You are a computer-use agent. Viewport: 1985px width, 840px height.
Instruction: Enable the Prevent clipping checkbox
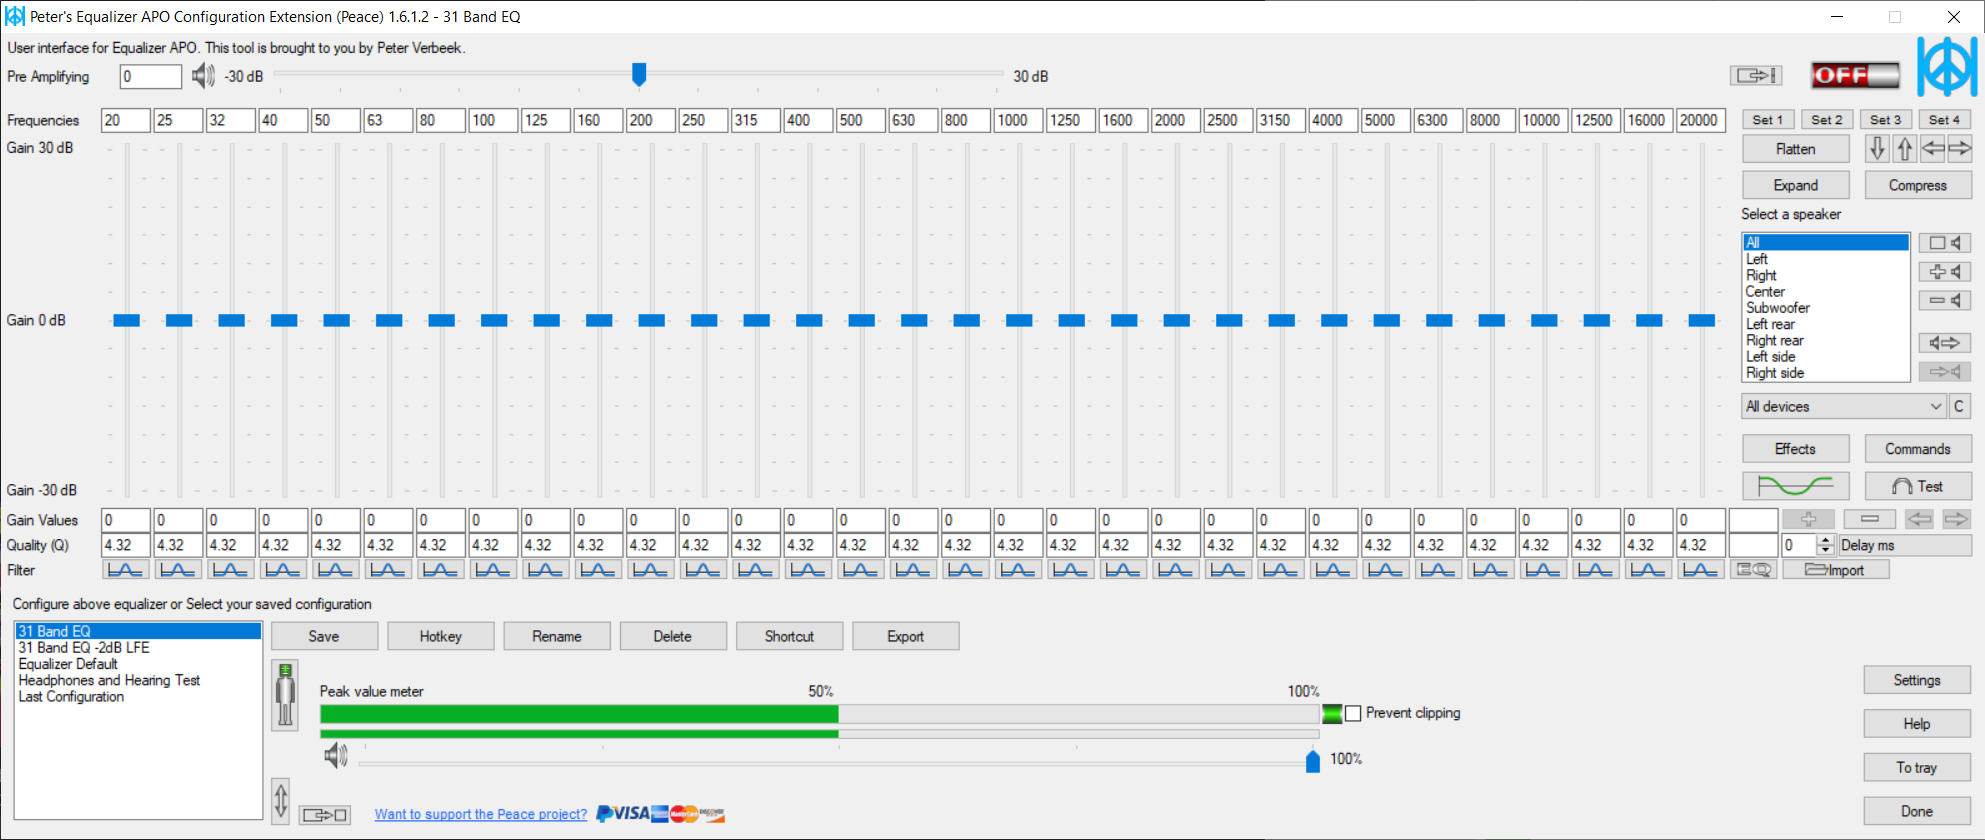pos(1353,713)
